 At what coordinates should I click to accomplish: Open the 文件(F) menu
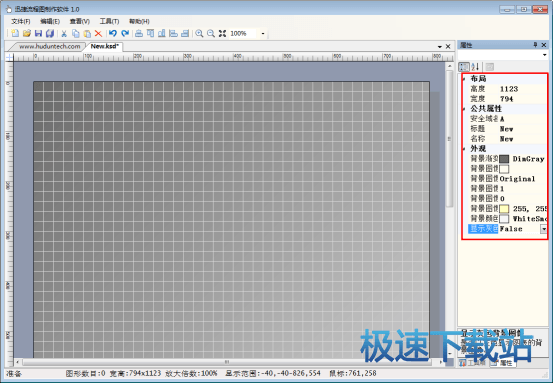click(21, 21)
